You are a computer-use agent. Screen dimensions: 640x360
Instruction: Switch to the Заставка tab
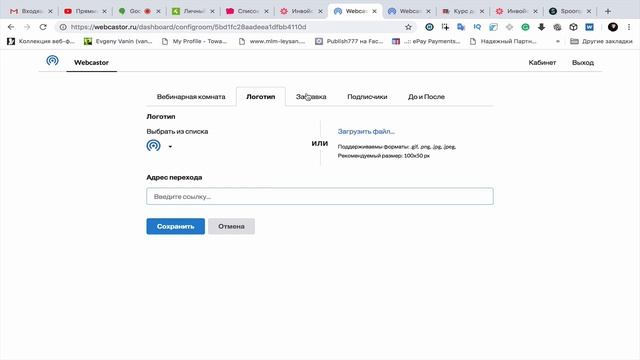[x=311, y=97]
